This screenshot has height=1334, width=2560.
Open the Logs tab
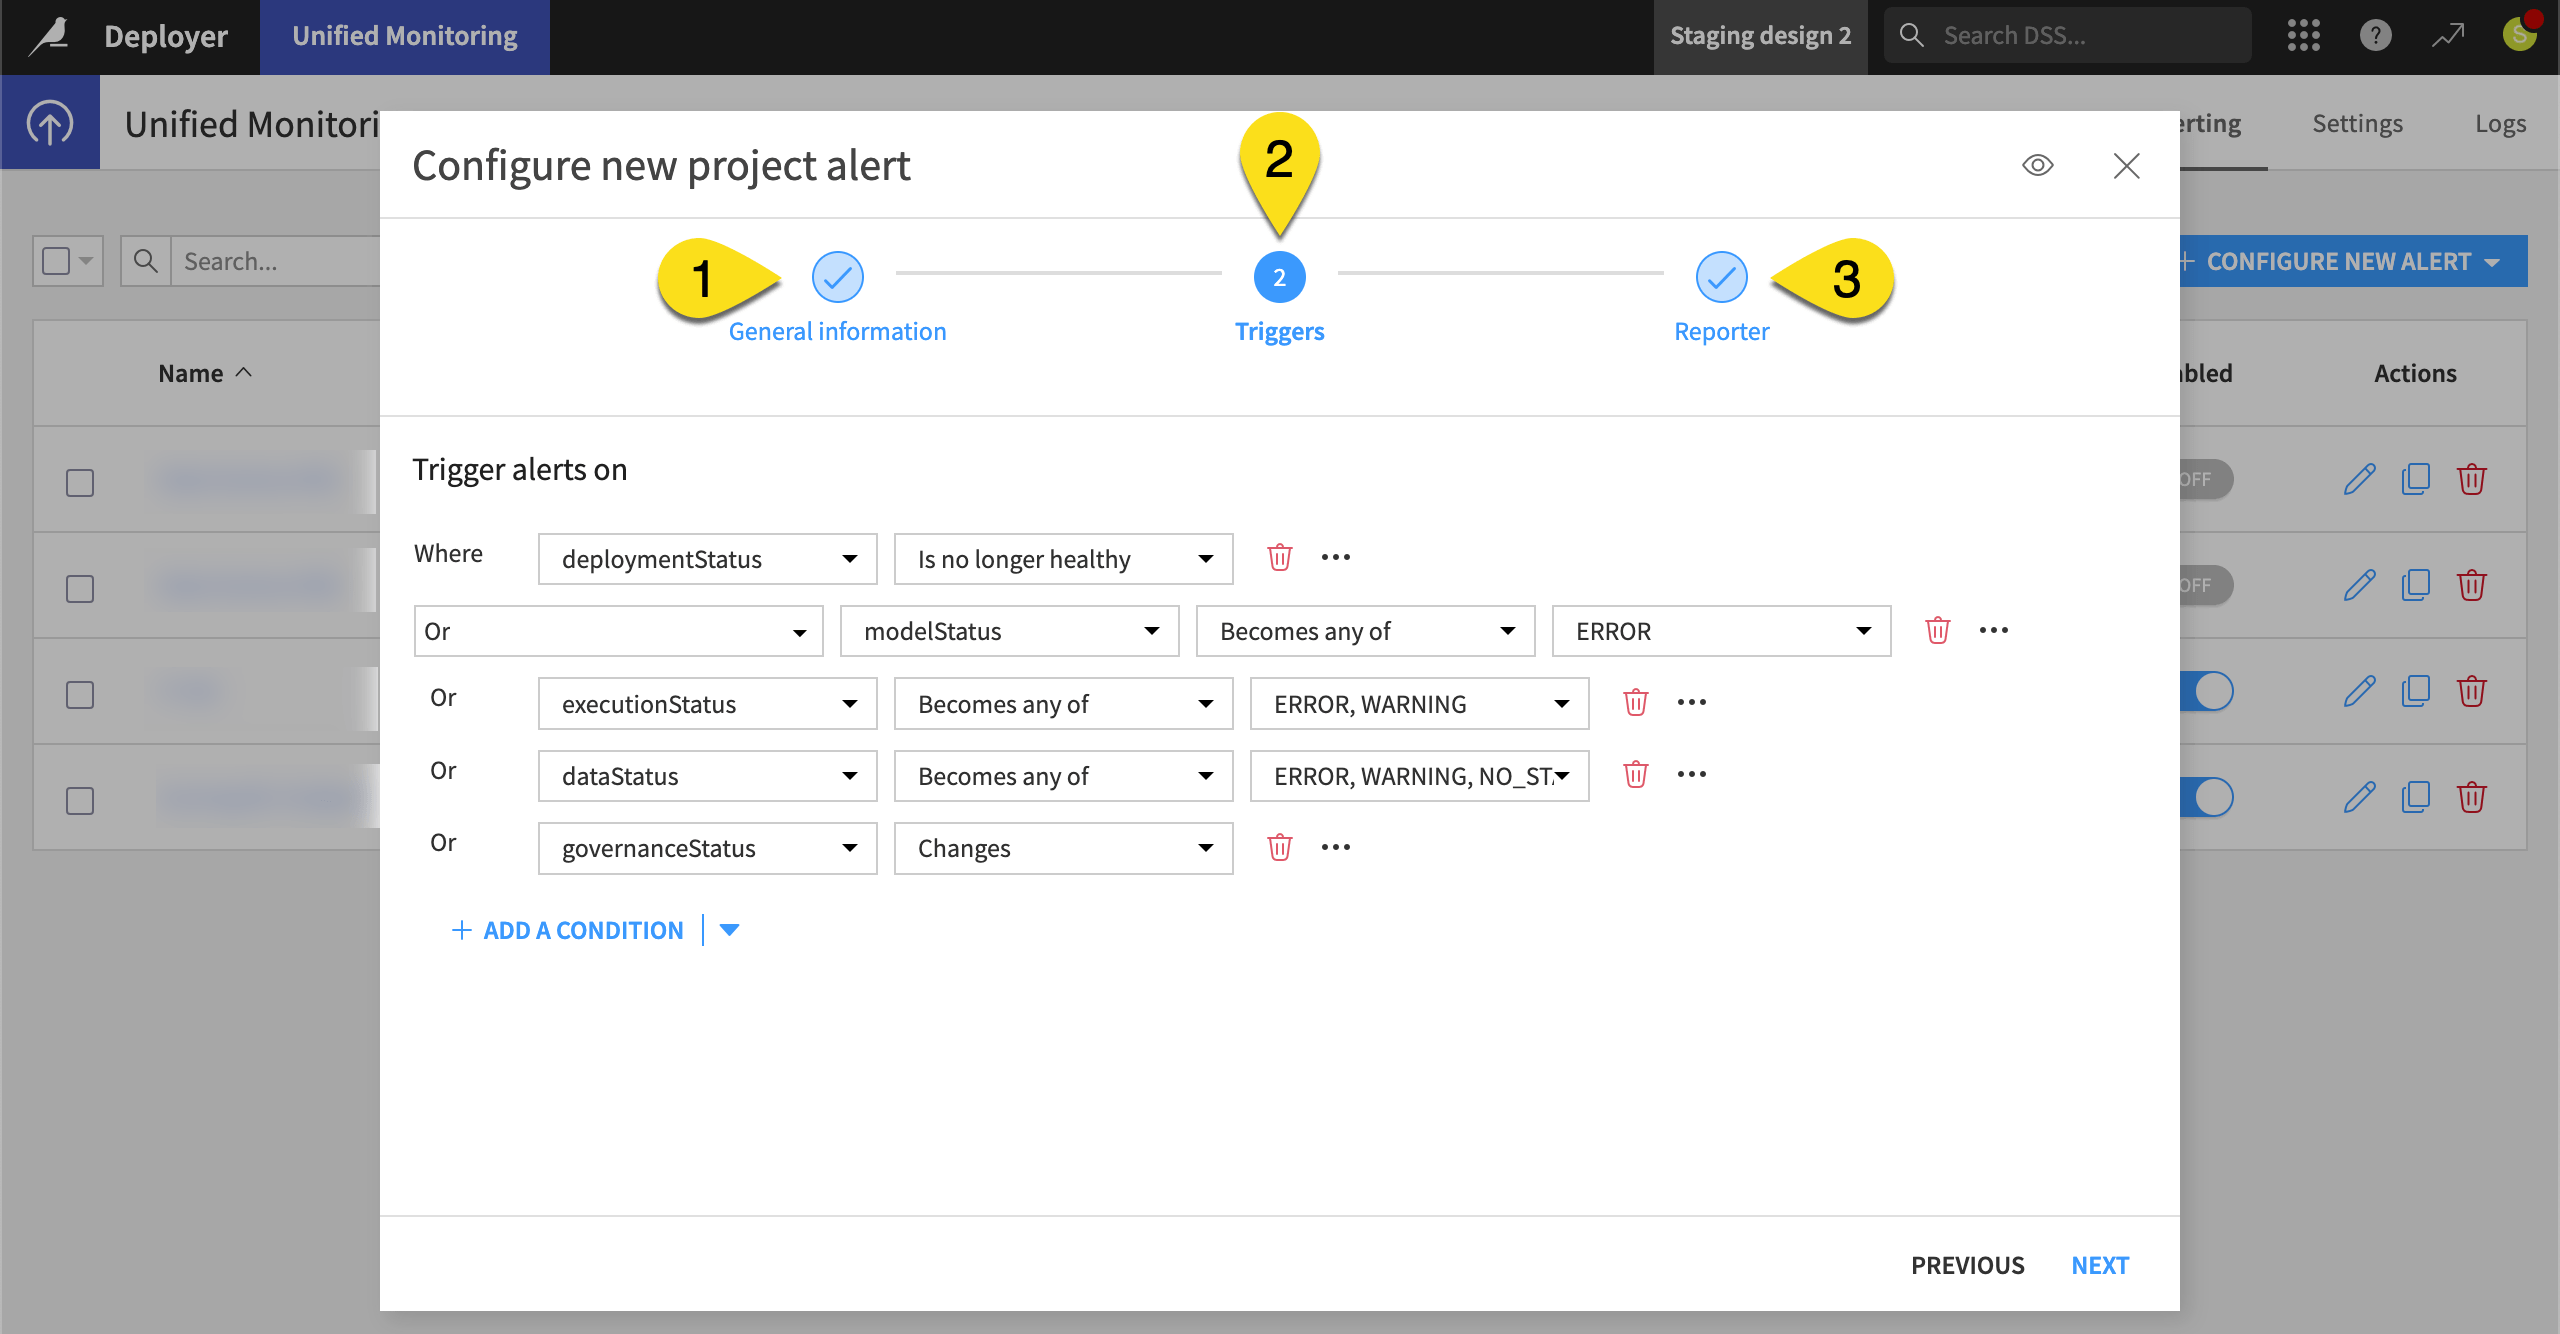coord(2500,122)
